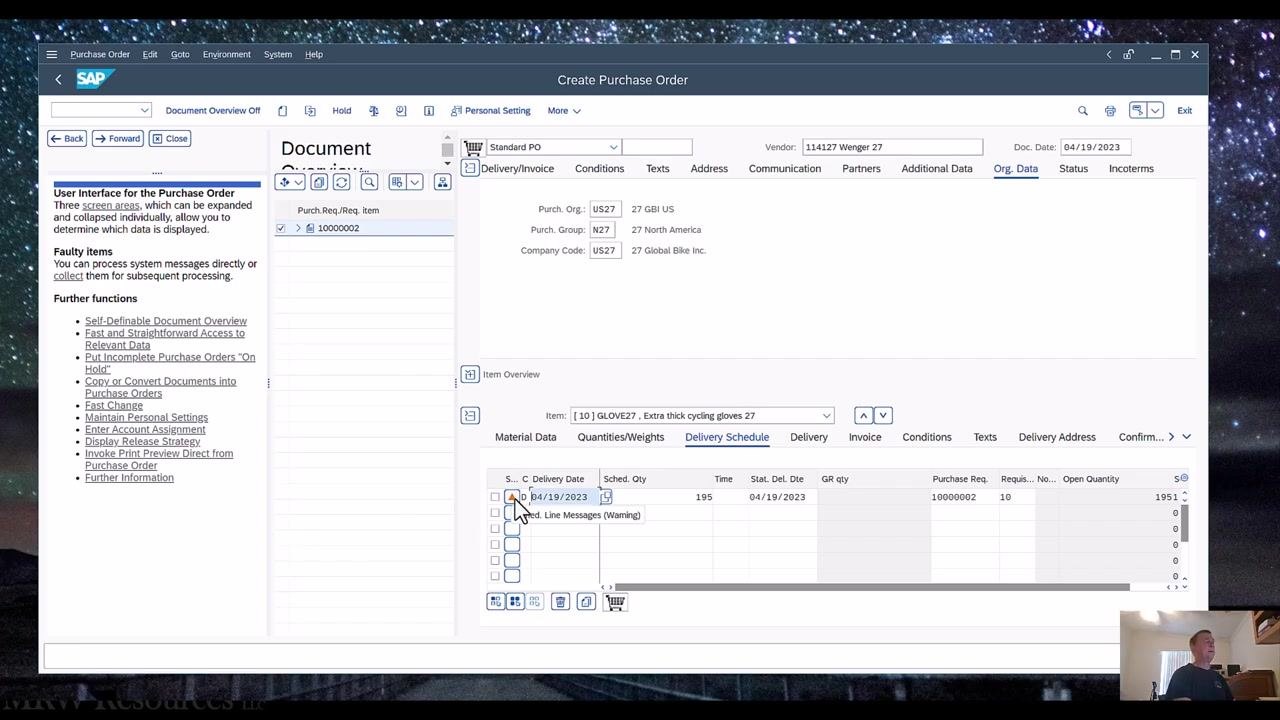Collapse the header section toggle icon
This screenshot has width=1280, height=720.
click(x=470, y=168)
